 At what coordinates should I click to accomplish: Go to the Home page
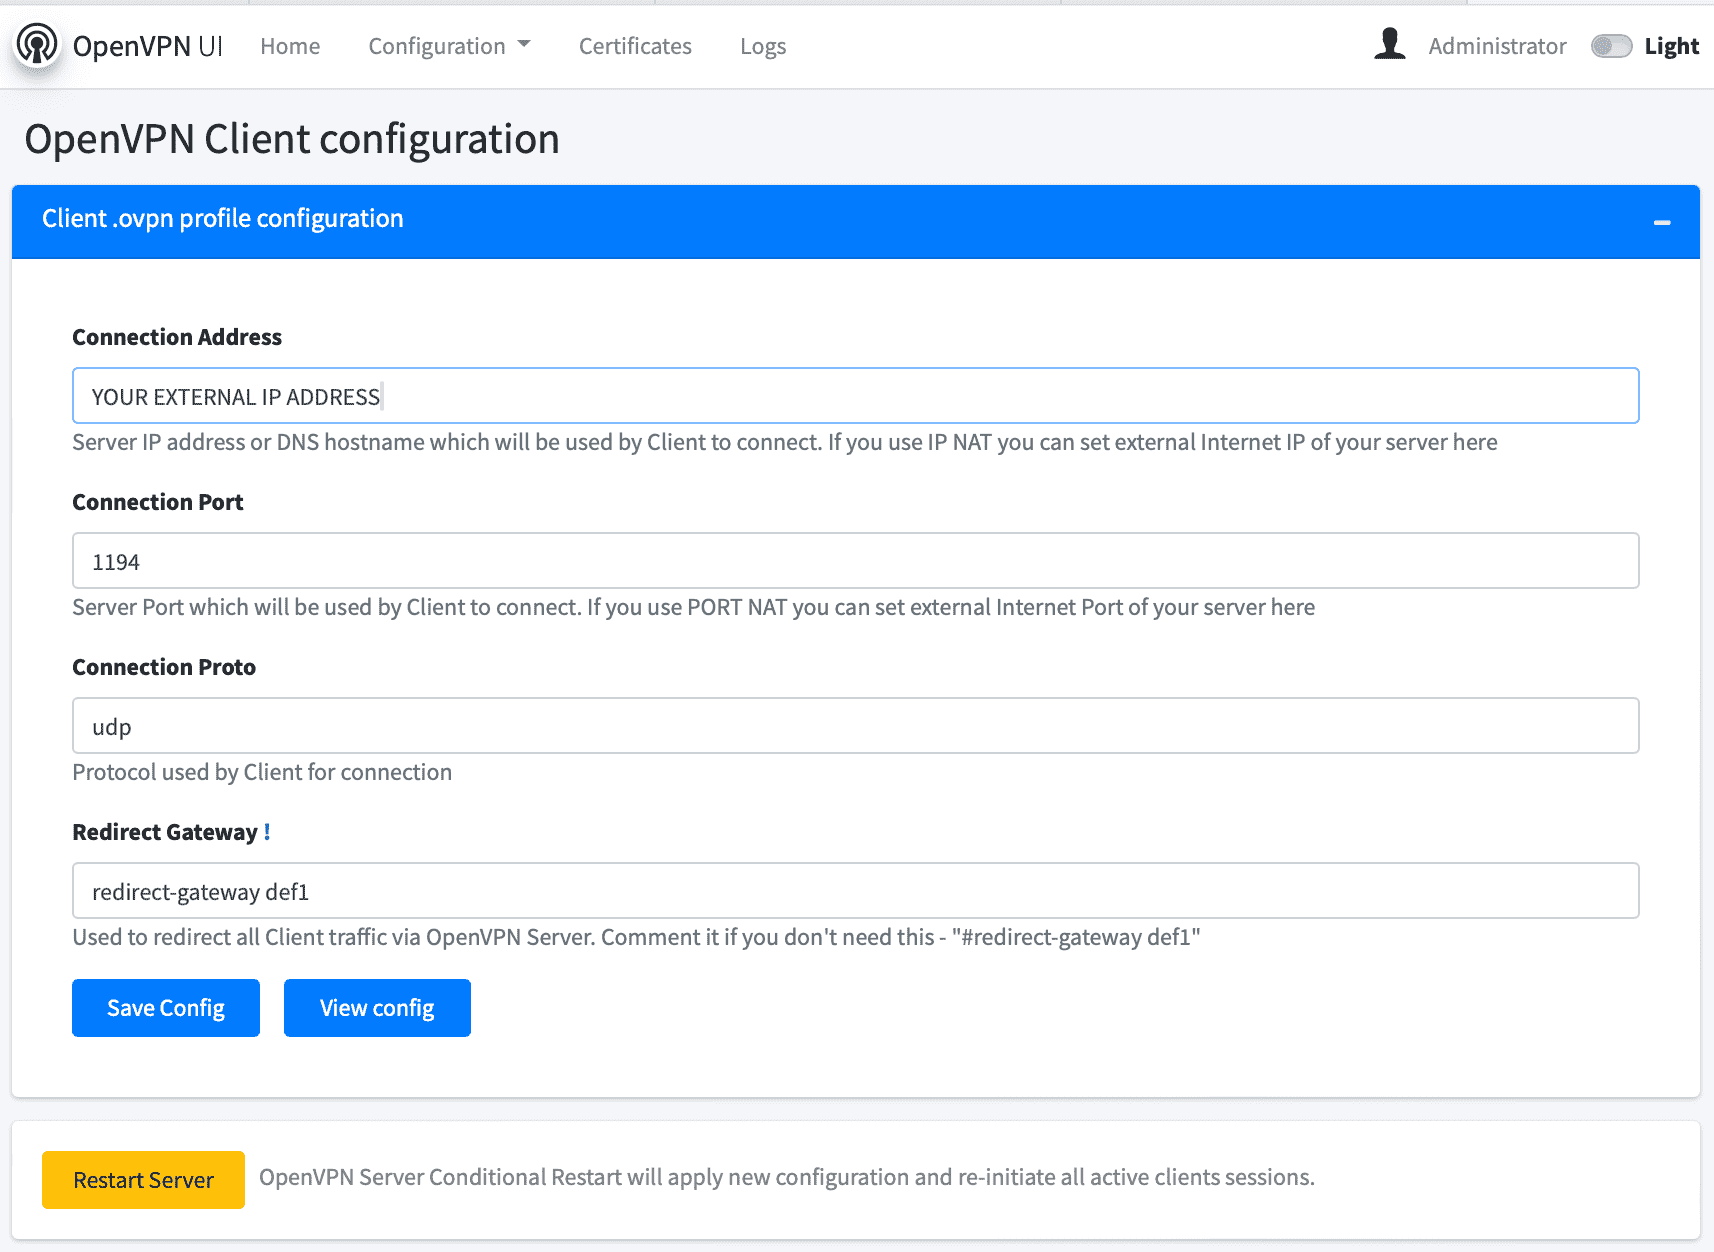point(290,46)
